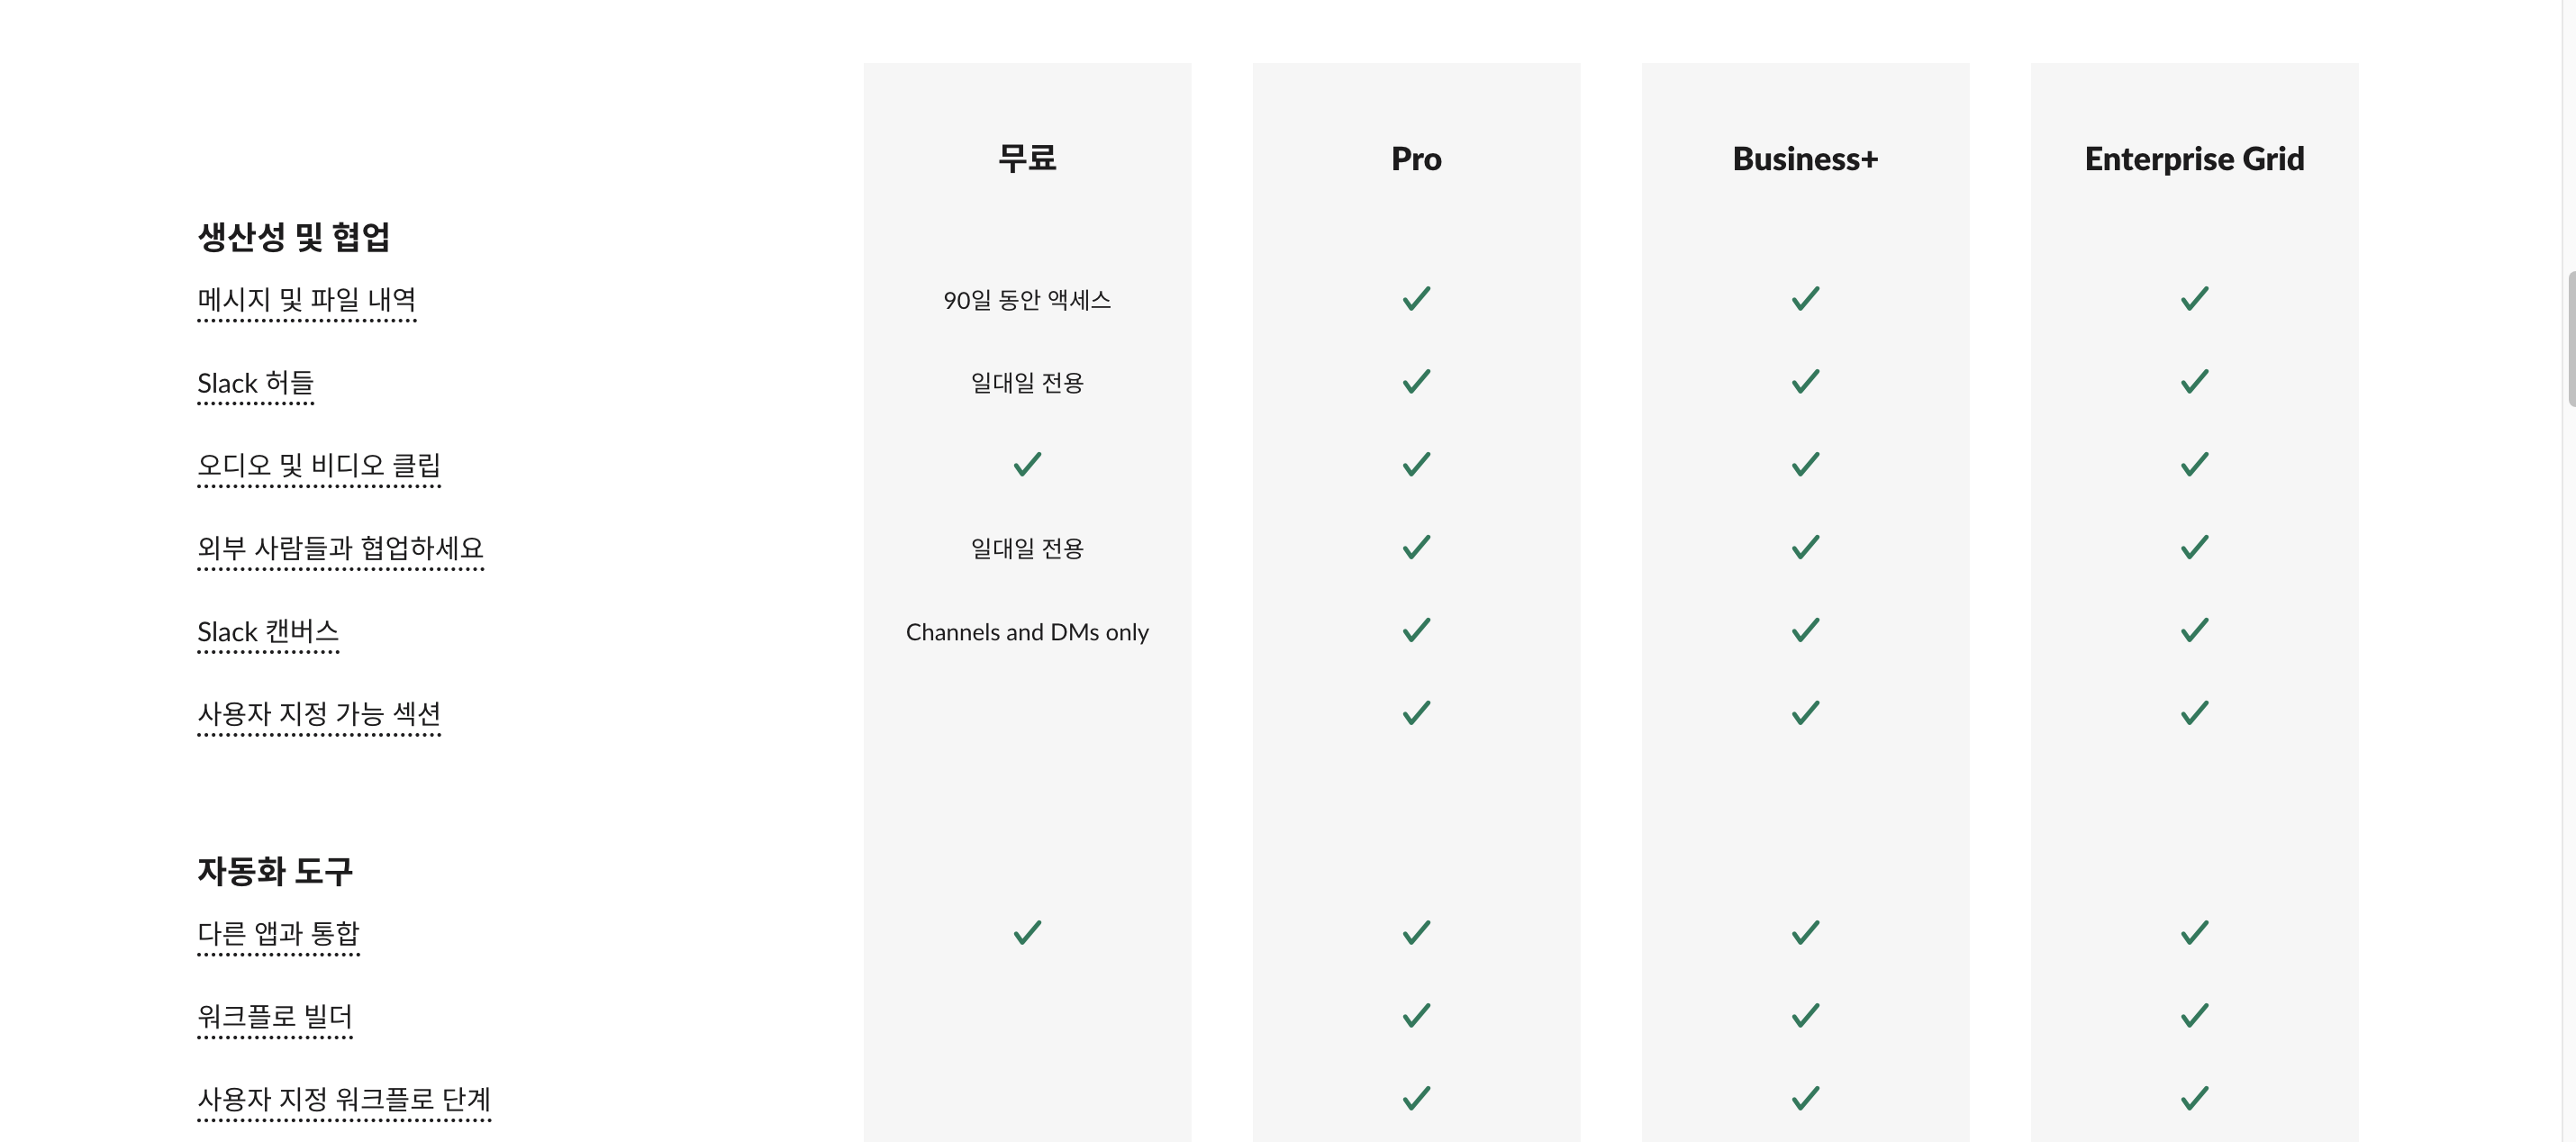Click the page's vertical scrollbar thumb
This screenshot has height=1142, width=2576.
(2571, 338)
